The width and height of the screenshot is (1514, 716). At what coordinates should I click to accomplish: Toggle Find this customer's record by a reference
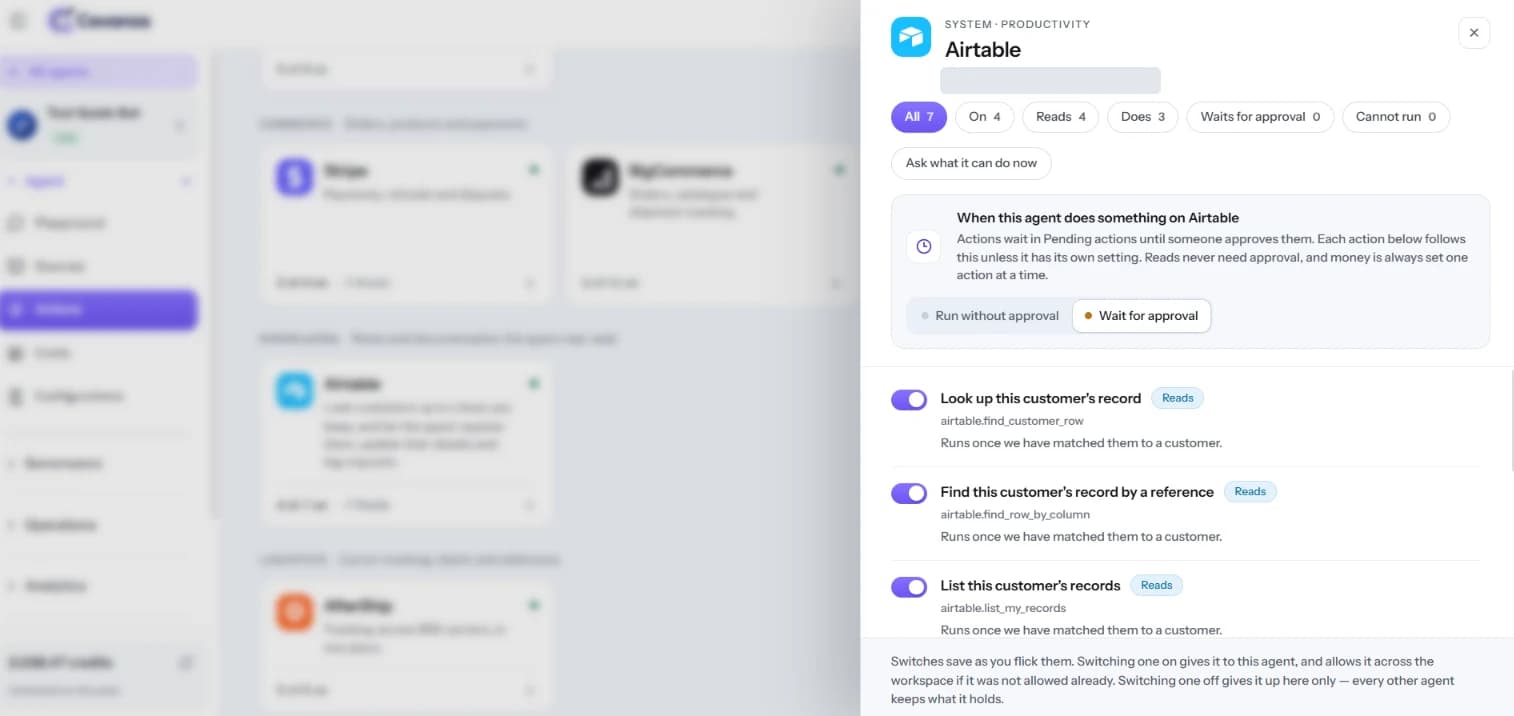(x=909, y=494)
